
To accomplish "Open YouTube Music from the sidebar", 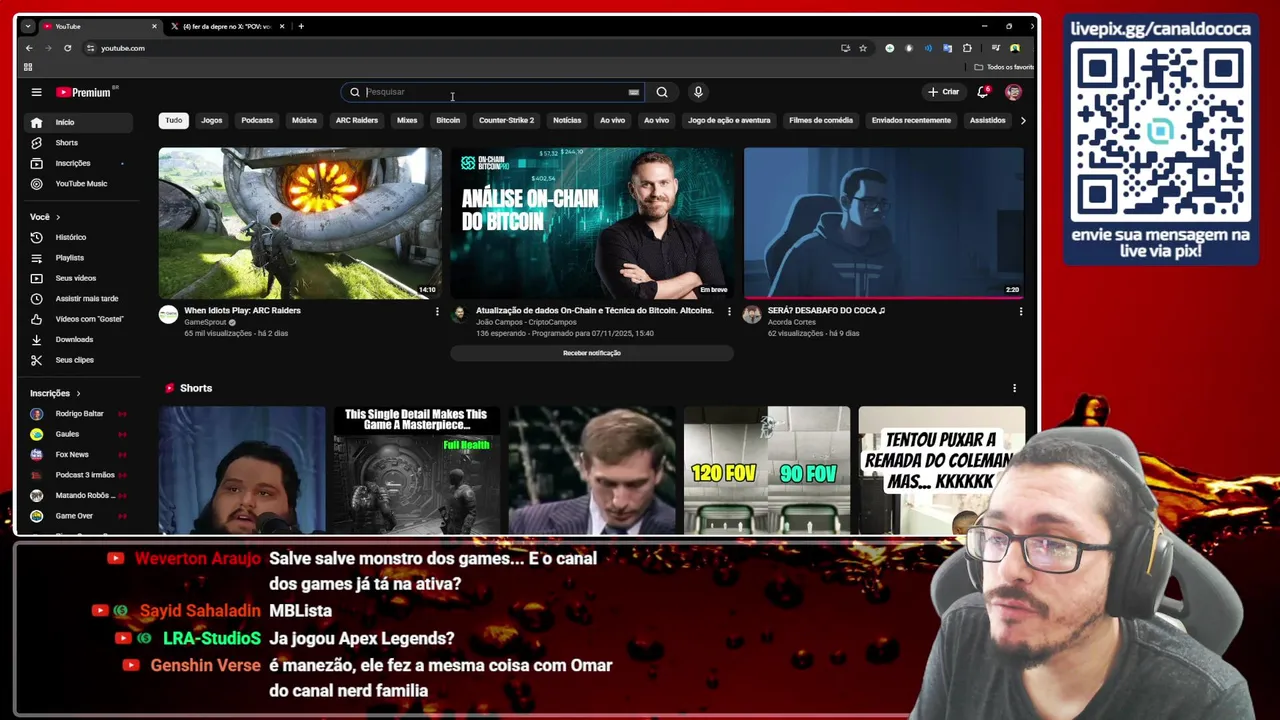I will click(79, 184).
